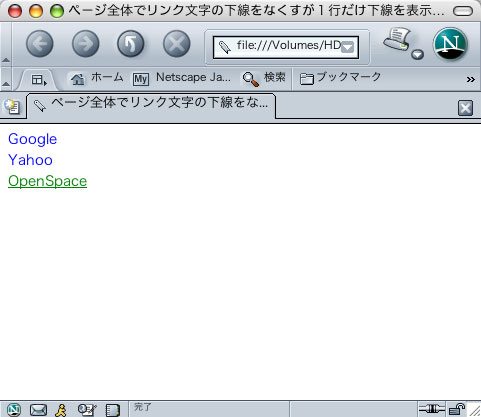Click the file:///Volumes/HD address field
The height and width of the screenshot is (417, 481).
(286, 47)
